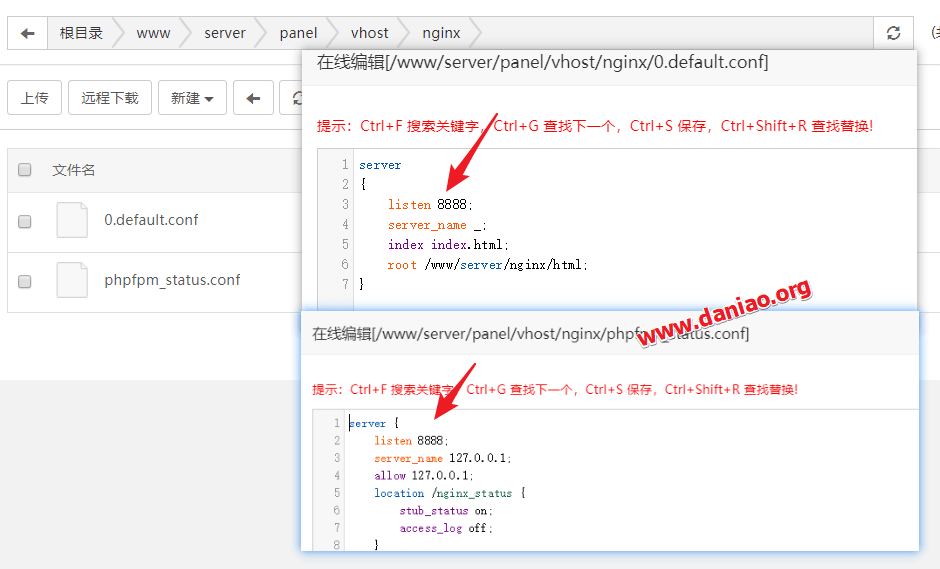Click the back arrow button beside 新建

254,98
